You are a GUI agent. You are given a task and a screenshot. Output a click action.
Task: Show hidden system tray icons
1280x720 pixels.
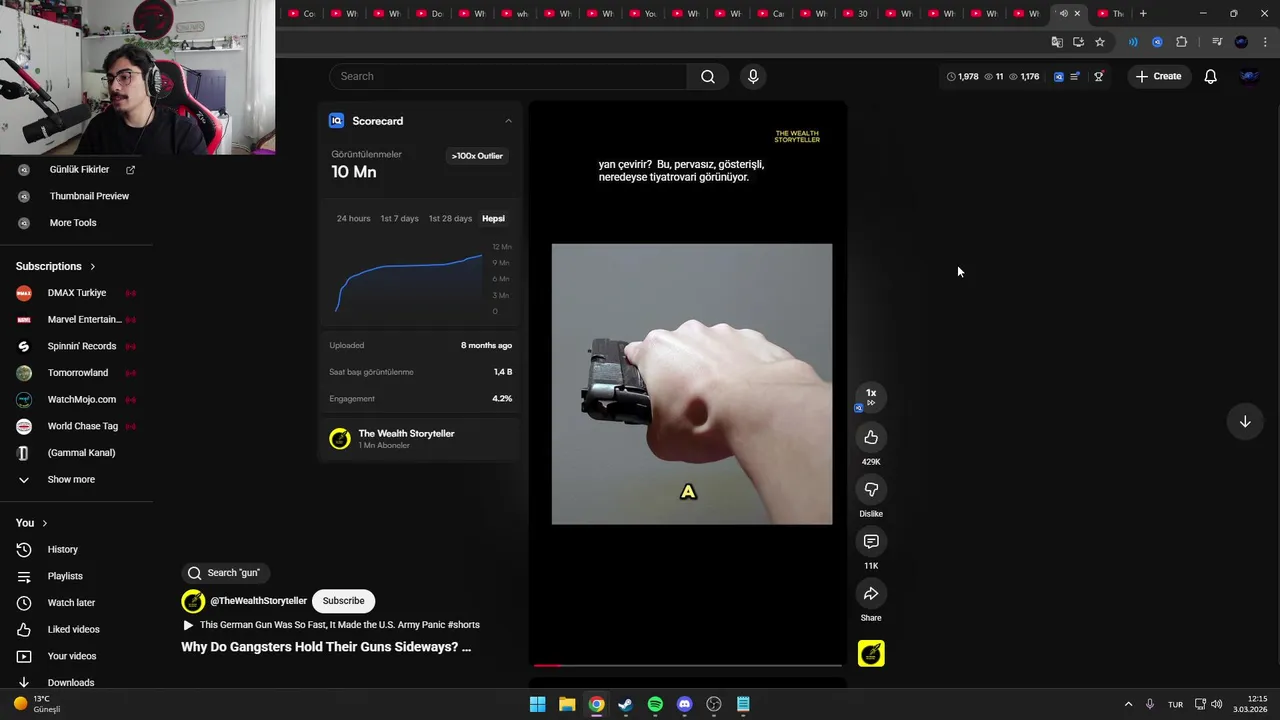(x=1128, y=704)
